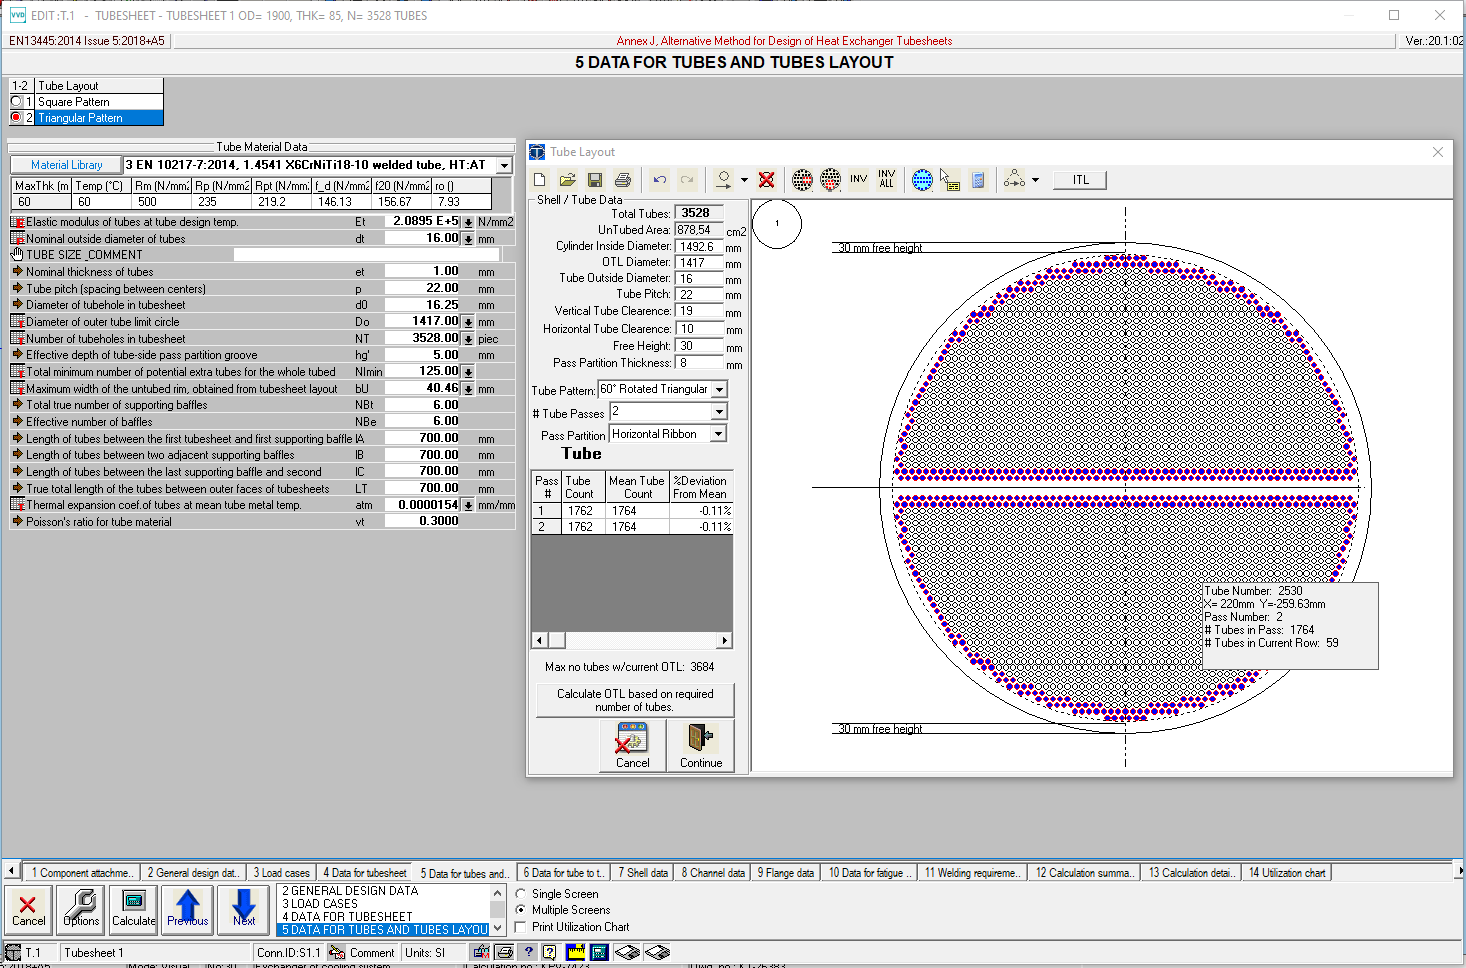Click the ITL button in Tube Layout toolbar
The width and height of the screenshot is (1466, 968).
click(1081, 180)
